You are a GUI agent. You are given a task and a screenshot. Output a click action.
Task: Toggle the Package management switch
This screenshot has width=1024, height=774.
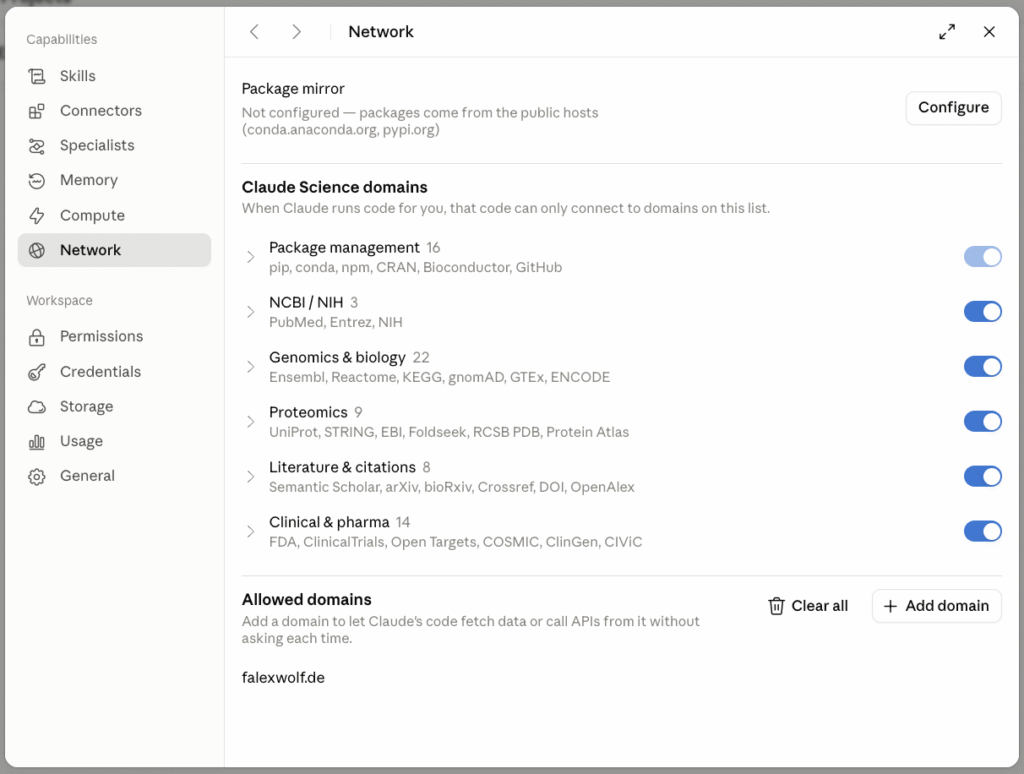(982, 257)
